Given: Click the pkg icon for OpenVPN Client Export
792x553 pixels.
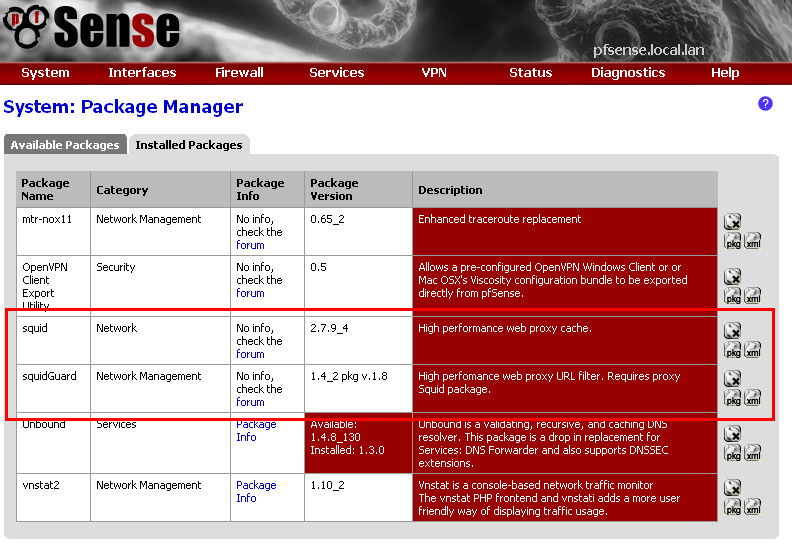Looking at the screenshot, I should point(732,295).
